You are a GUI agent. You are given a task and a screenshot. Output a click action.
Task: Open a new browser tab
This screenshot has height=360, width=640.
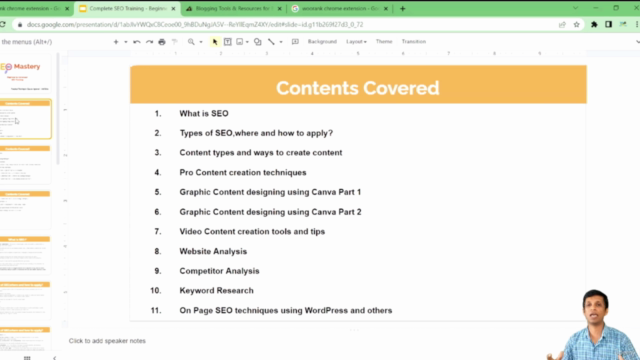pos(402,9)
